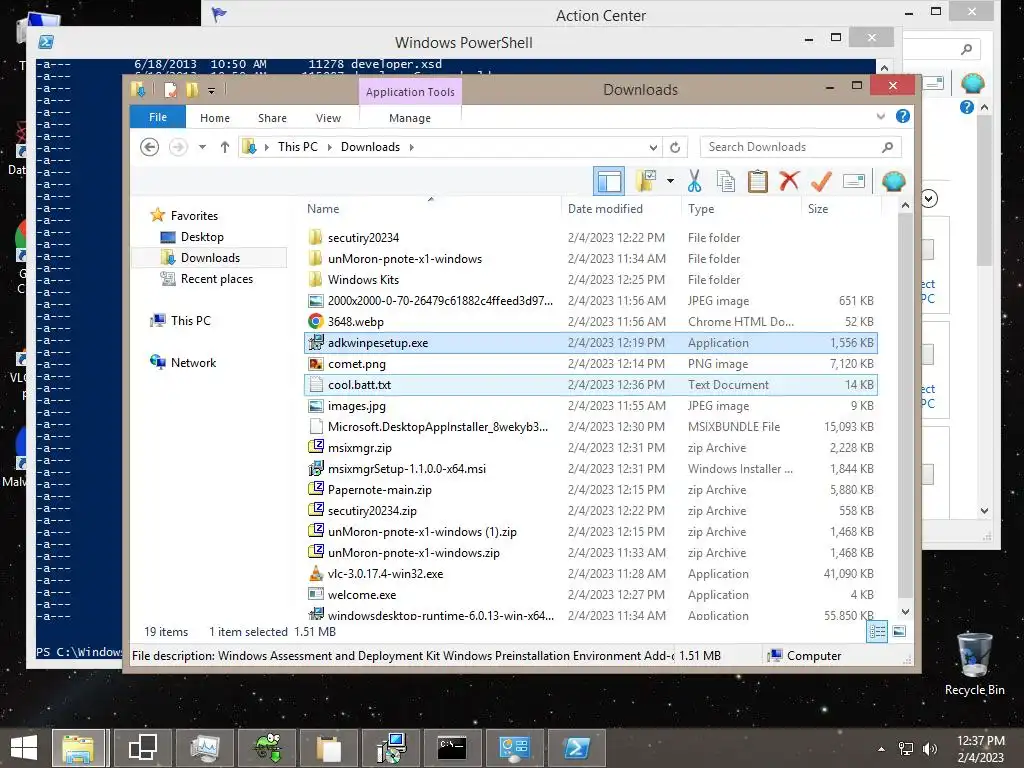Click the new folder icon in title bar

(191, 90)
